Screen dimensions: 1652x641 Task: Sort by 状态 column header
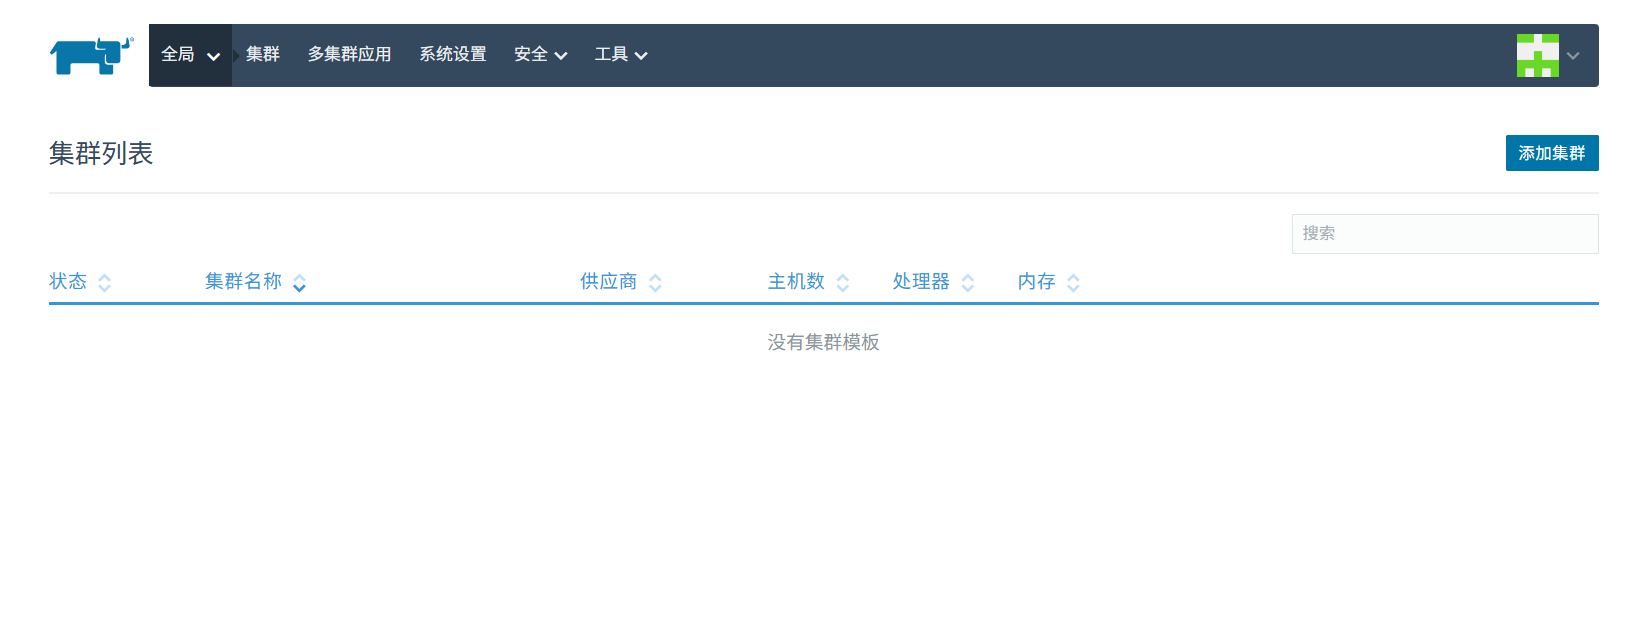pyautogui.click(x=68, y=282)
